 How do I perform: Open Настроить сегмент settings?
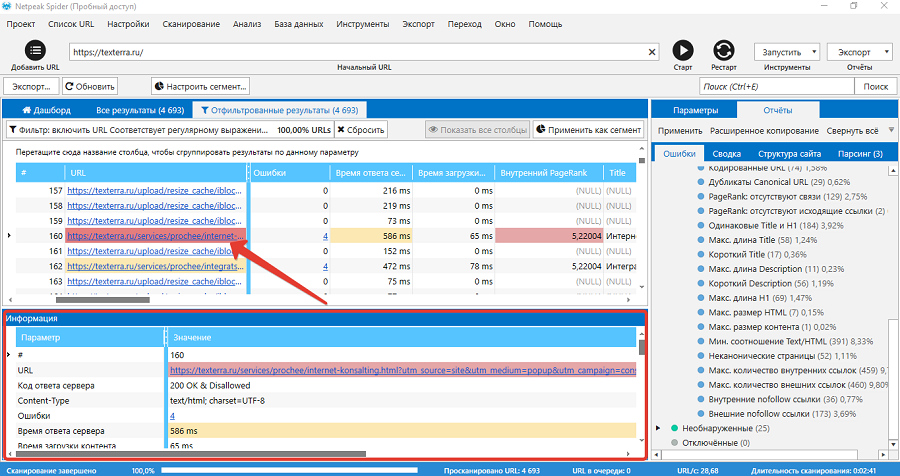point(201,87)
